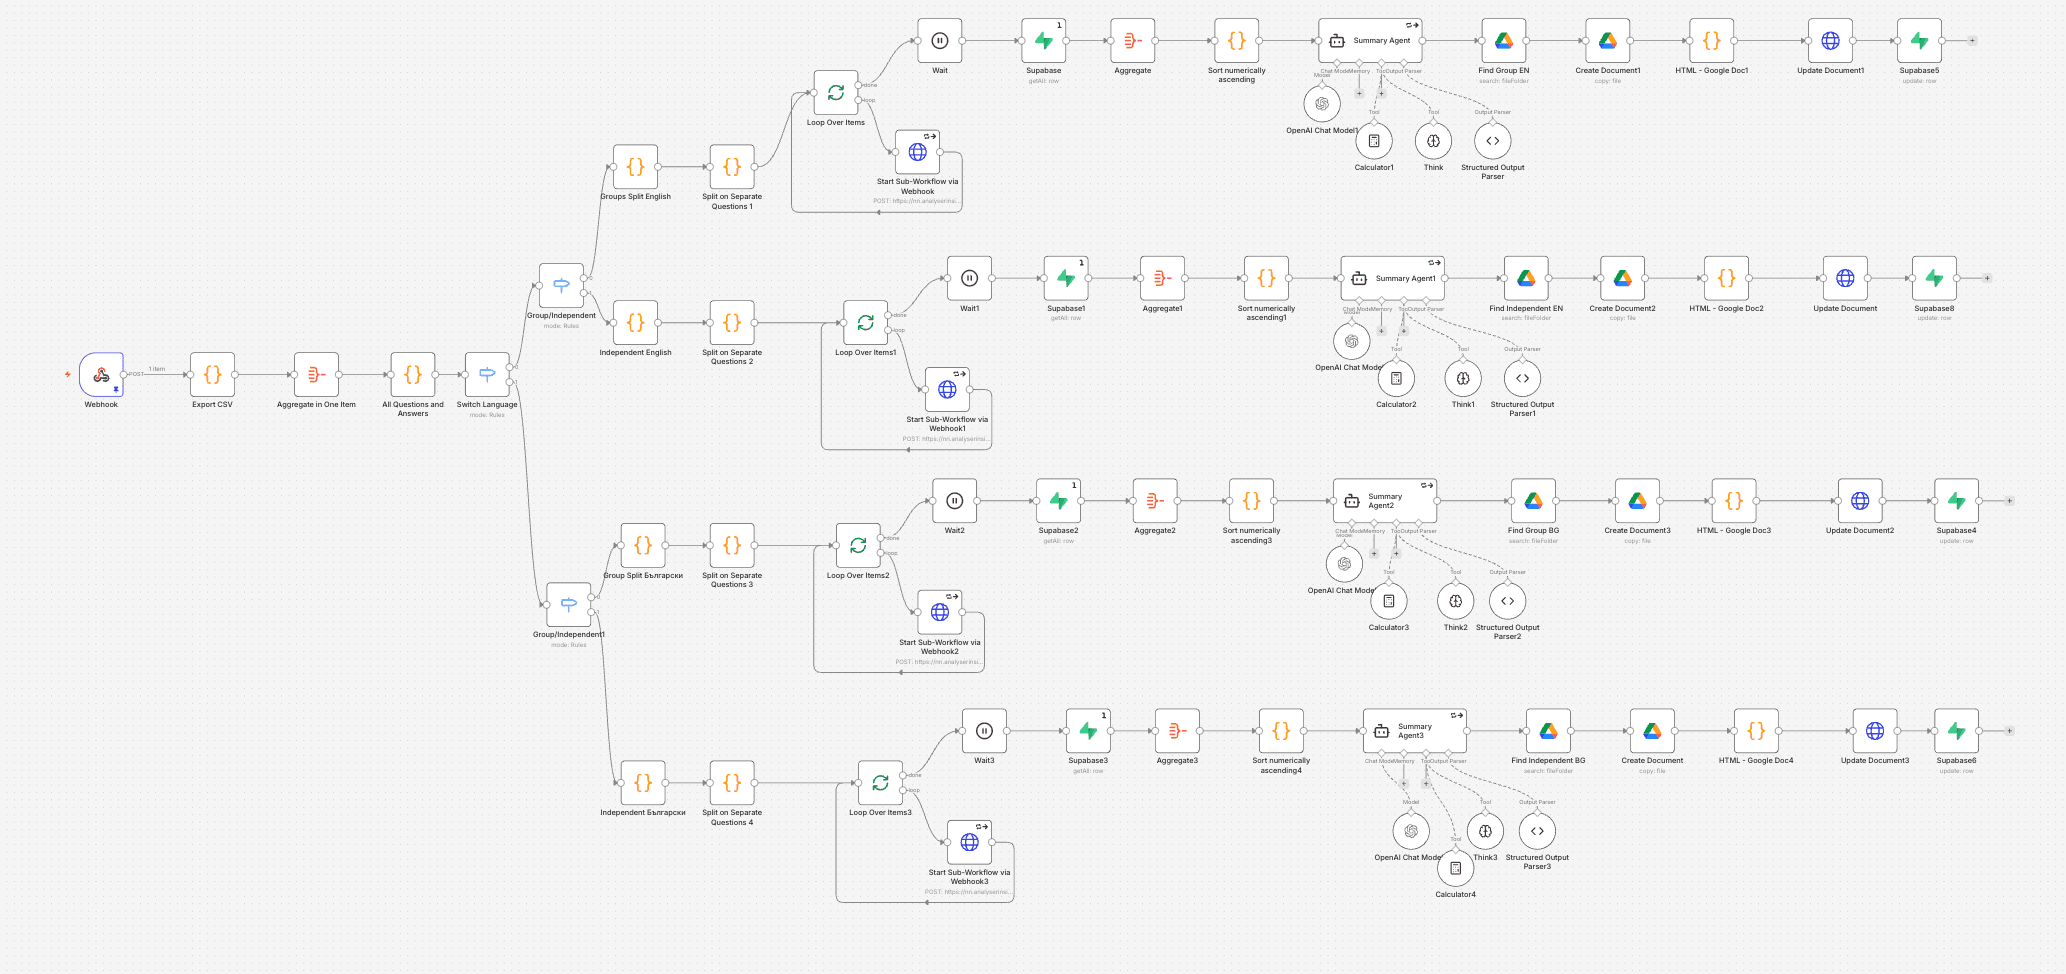
Task: Select the Switch Language node
Action: tap(487, 375)
